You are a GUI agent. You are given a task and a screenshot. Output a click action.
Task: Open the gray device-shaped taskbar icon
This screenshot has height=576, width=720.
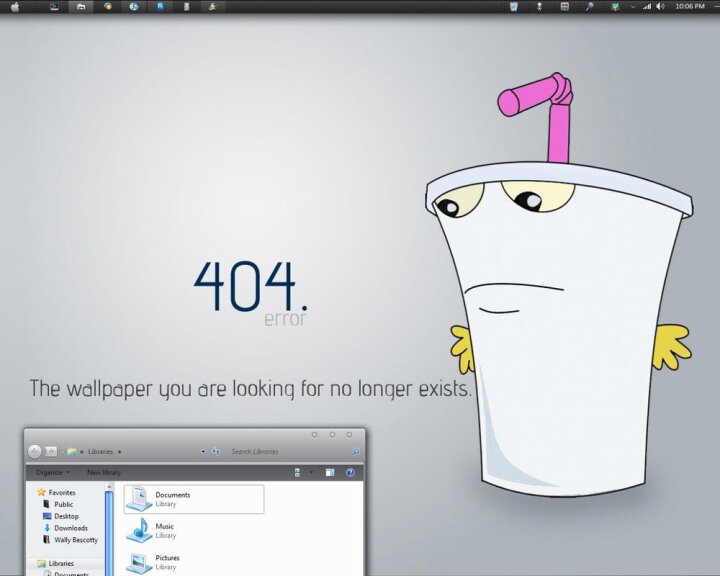pos(186,6)
